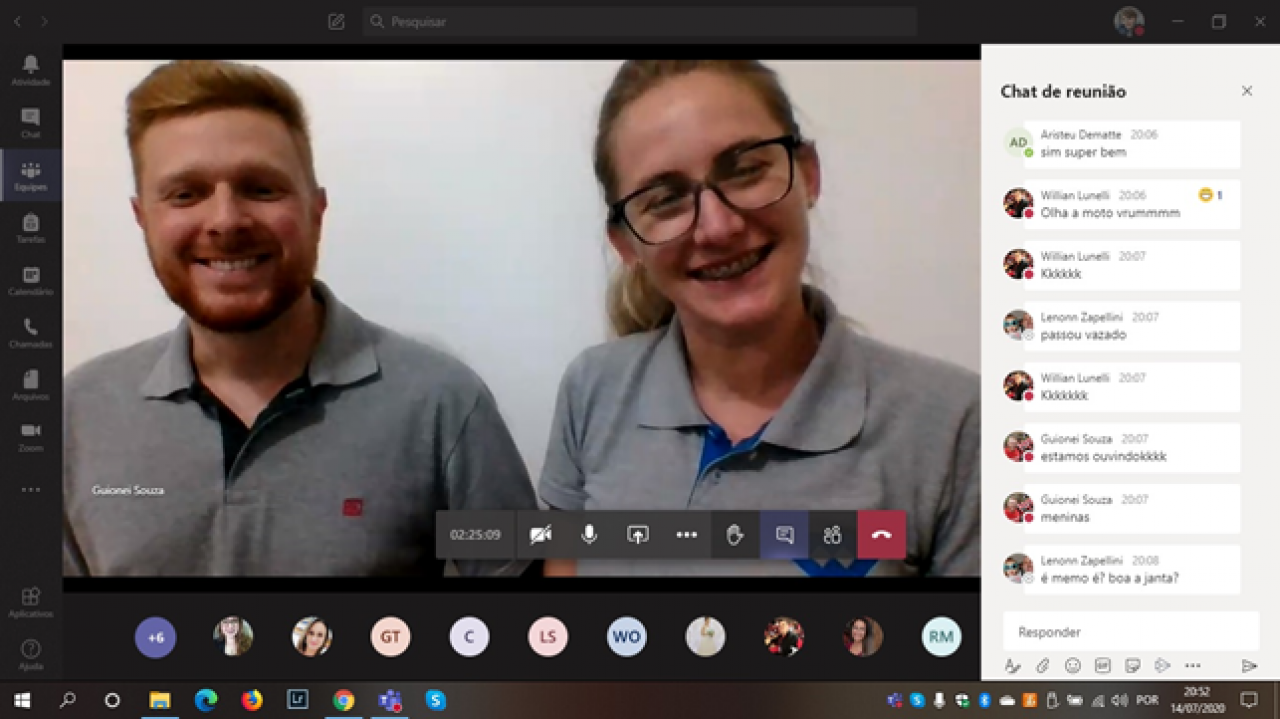
Task: Open the share screen tray
Action: pos(638,535)
